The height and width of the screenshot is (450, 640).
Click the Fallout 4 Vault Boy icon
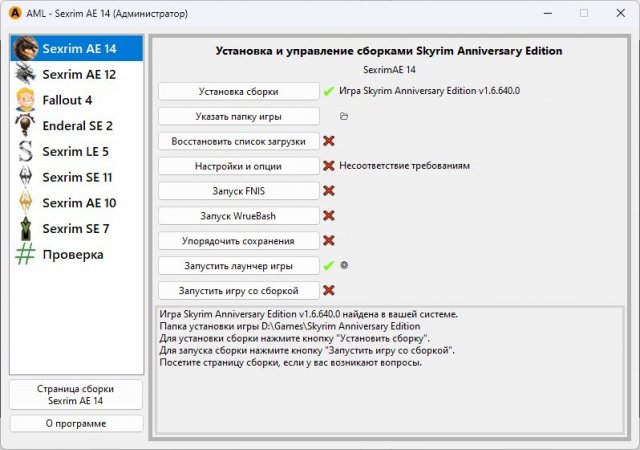[26, 100]
